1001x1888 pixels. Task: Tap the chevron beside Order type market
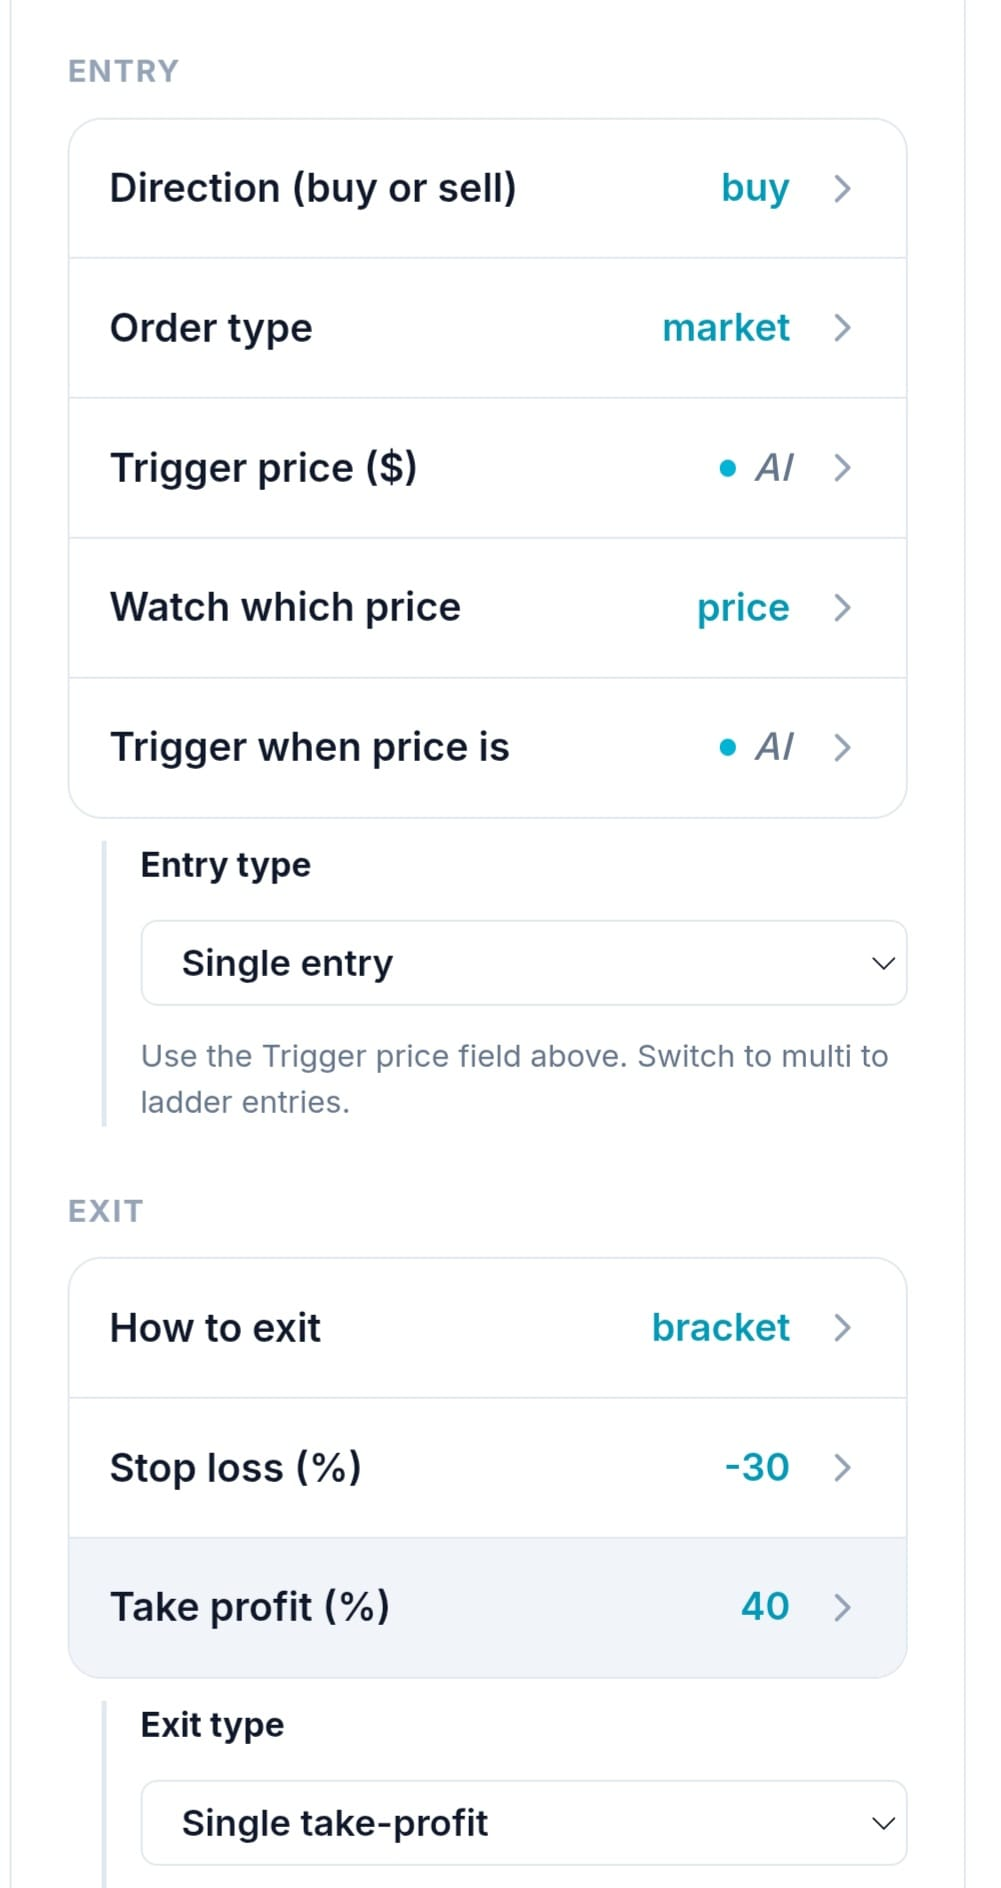tap(842, 328)
